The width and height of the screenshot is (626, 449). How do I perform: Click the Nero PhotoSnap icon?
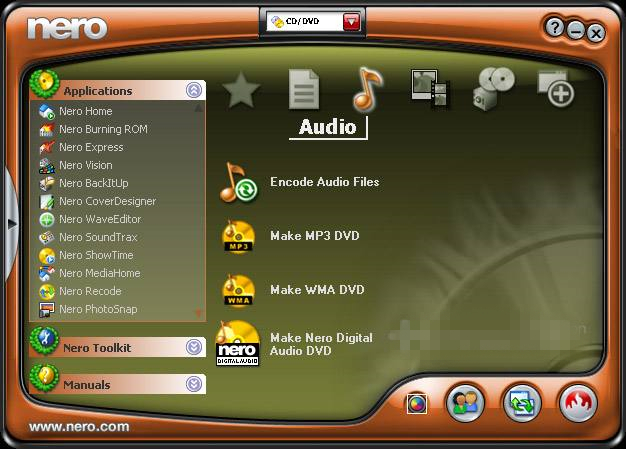pyautogui.click(x=47, y=310)
